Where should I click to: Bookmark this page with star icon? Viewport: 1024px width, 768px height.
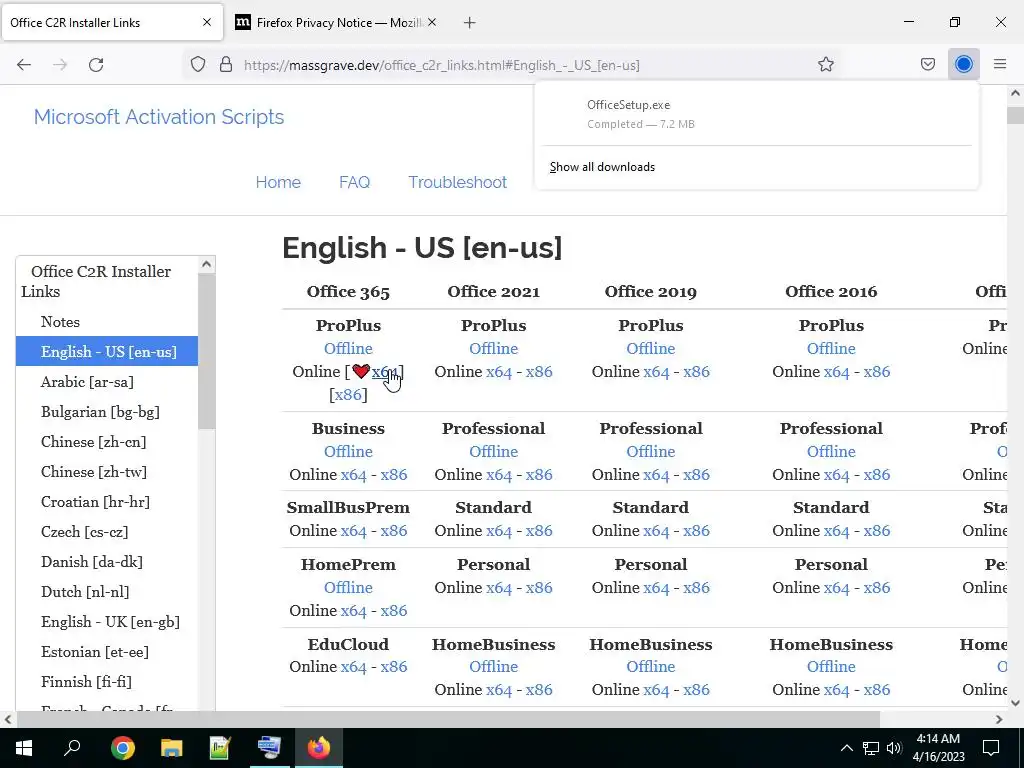pyautogui.click(x=826, y=65)
